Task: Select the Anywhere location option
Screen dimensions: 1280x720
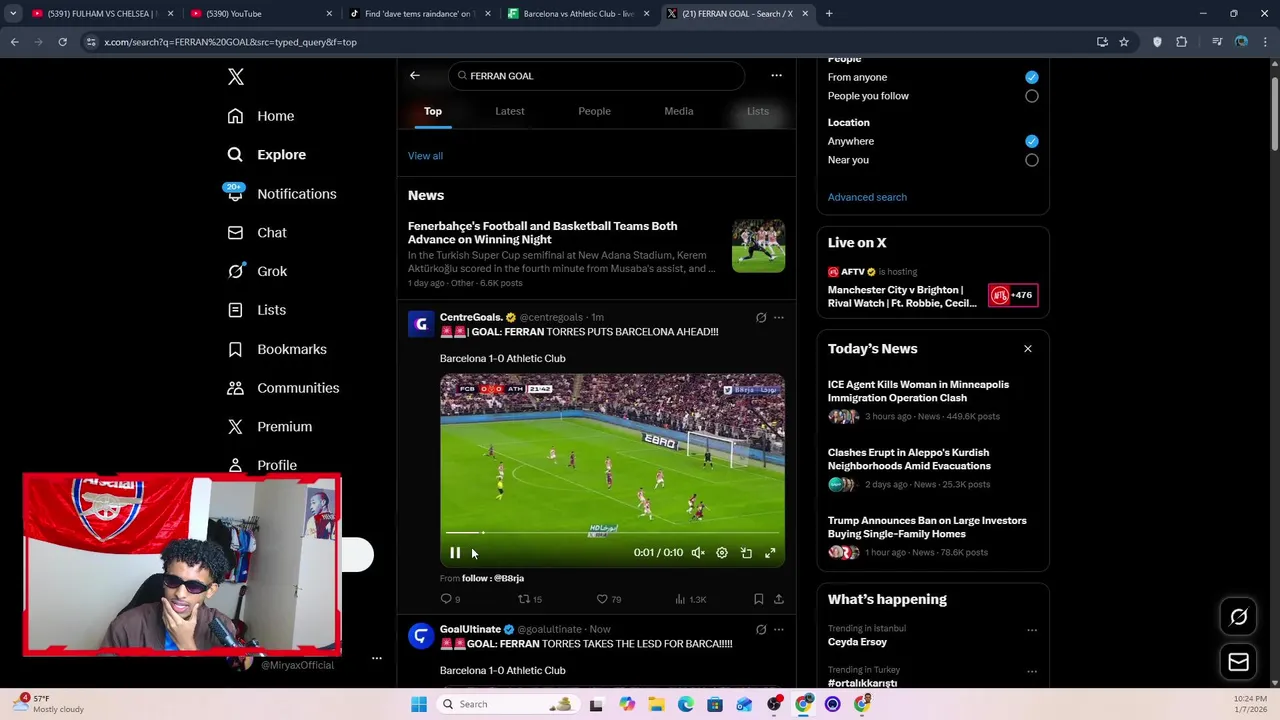Action: click(x=1031, y=141)
